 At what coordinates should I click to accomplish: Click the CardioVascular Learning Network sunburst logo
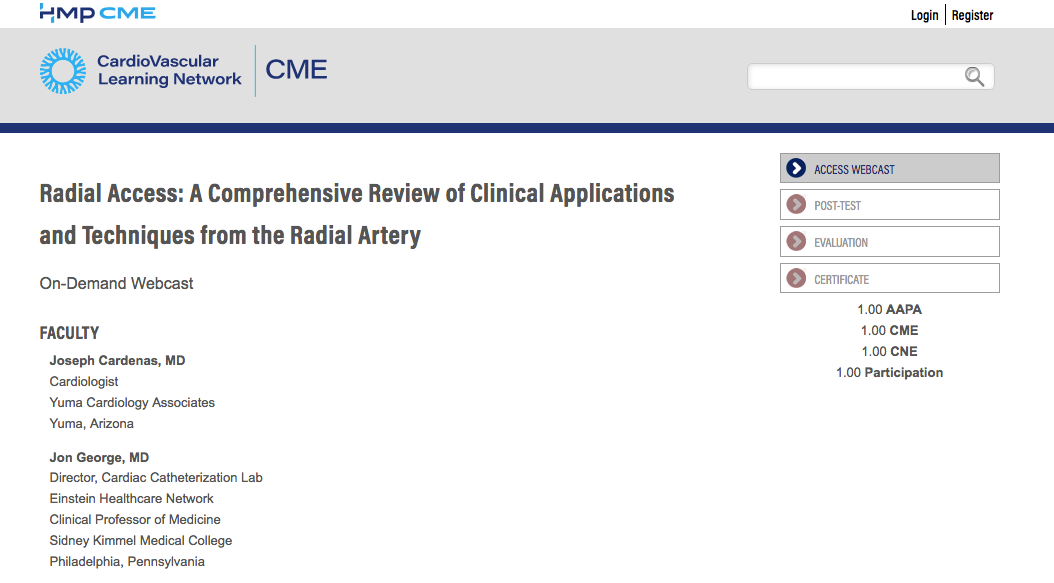63,71
